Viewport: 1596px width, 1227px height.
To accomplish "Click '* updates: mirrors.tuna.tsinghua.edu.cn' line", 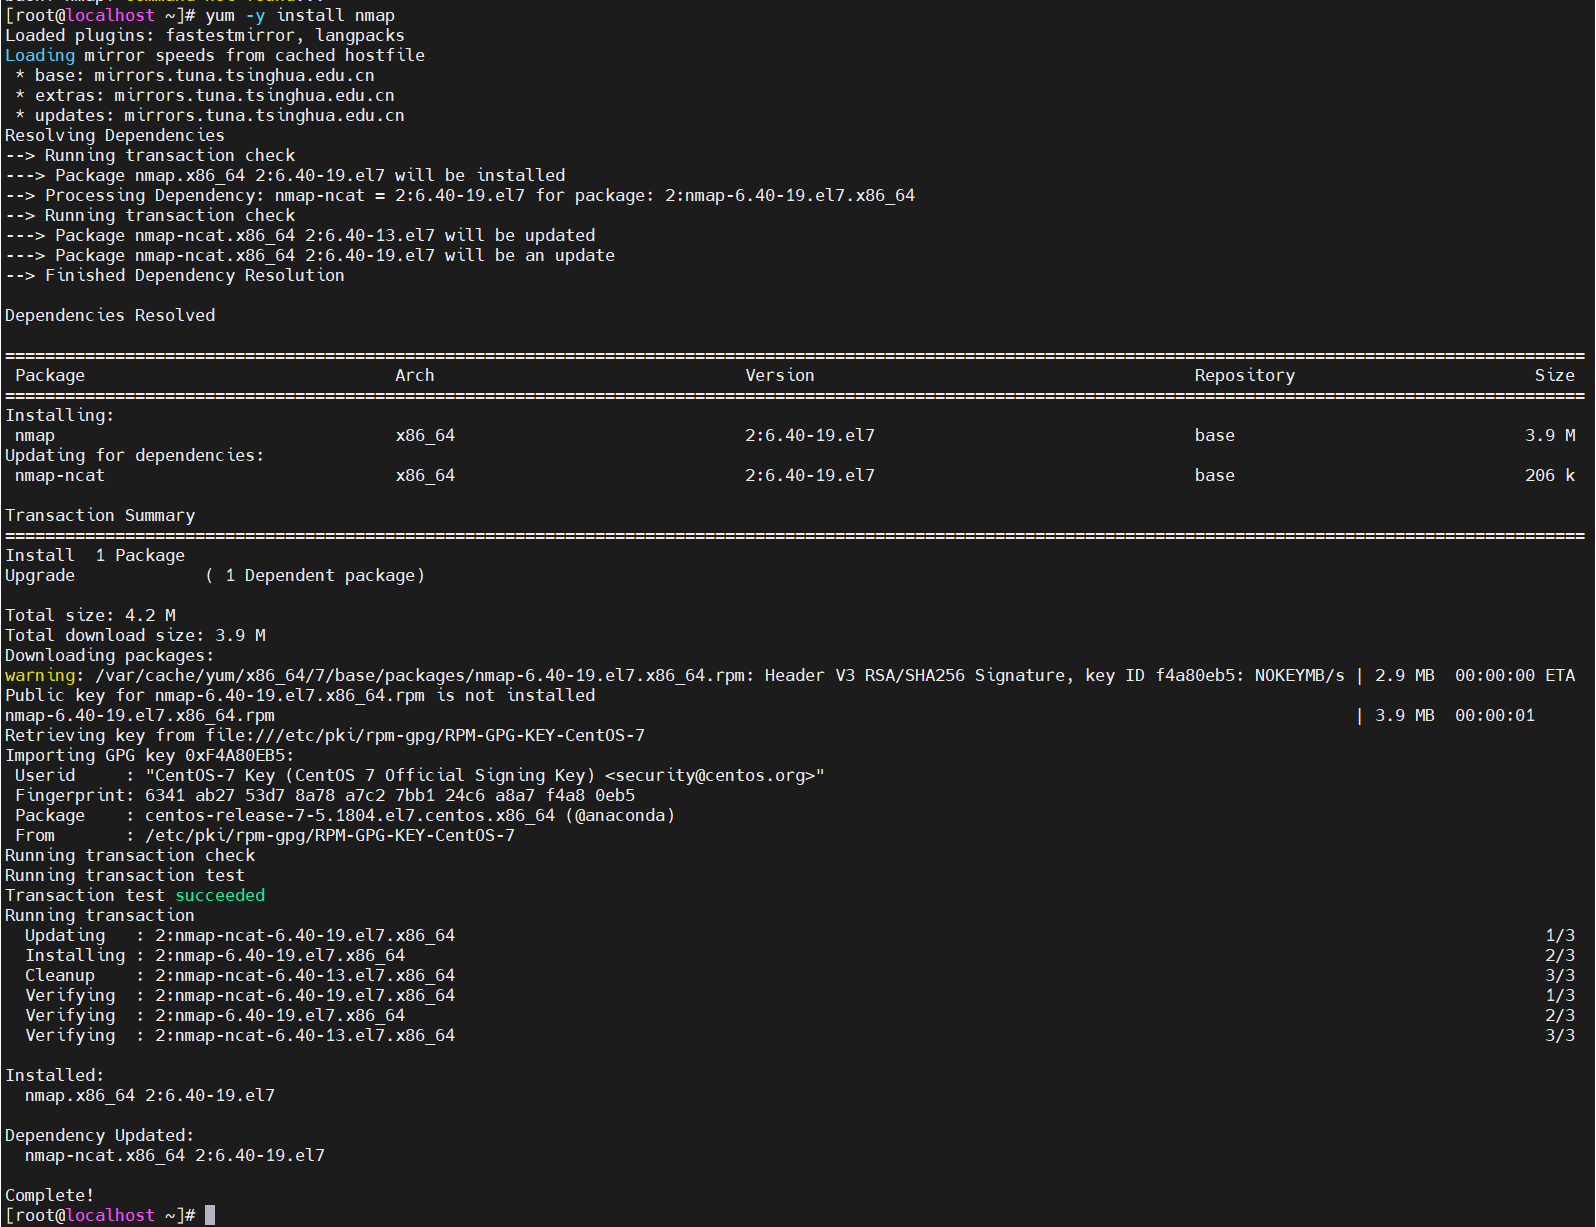I will (210, 115).
